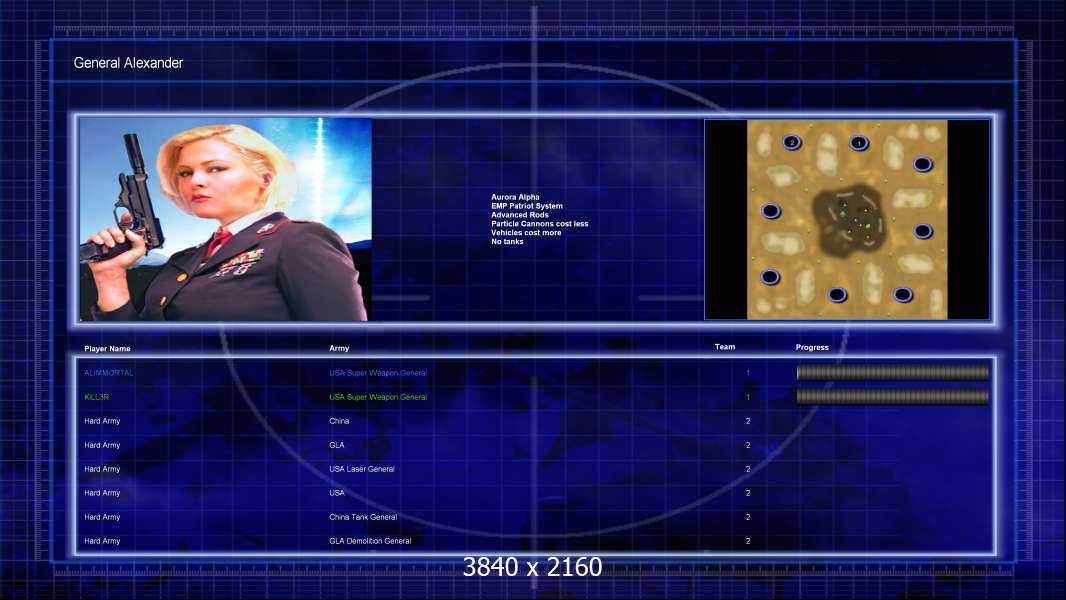This screenshot has width=1066, height=600.
Task: Click 'USA Laser General' army entry
Action: point(362,469)
